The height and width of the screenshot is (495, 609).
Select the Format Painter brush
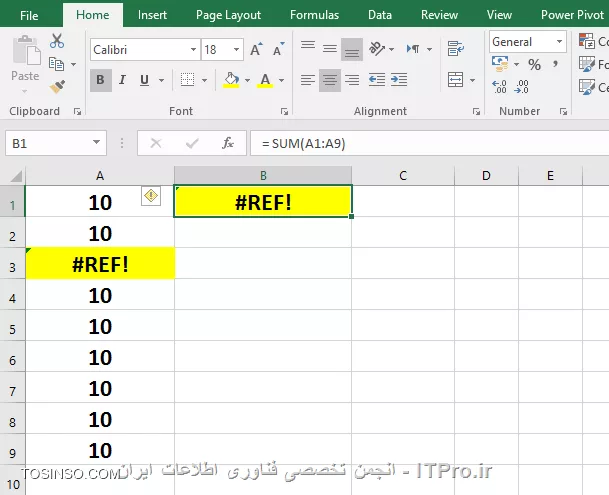coord(57,87)
